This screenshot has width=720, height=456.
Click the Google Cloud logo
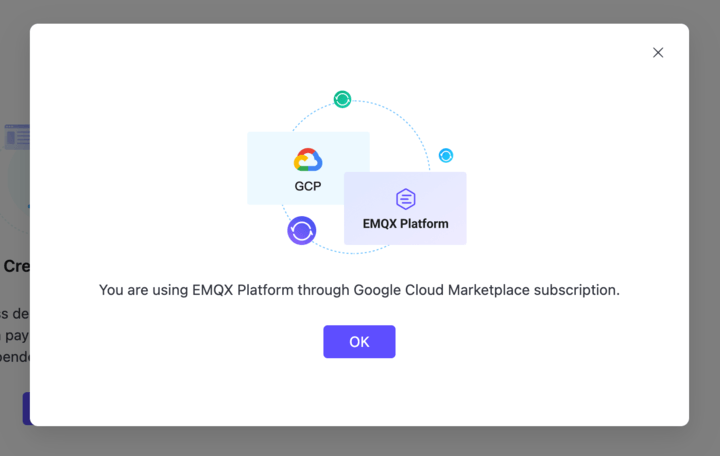pyautogui.click(x=308, y=160)
